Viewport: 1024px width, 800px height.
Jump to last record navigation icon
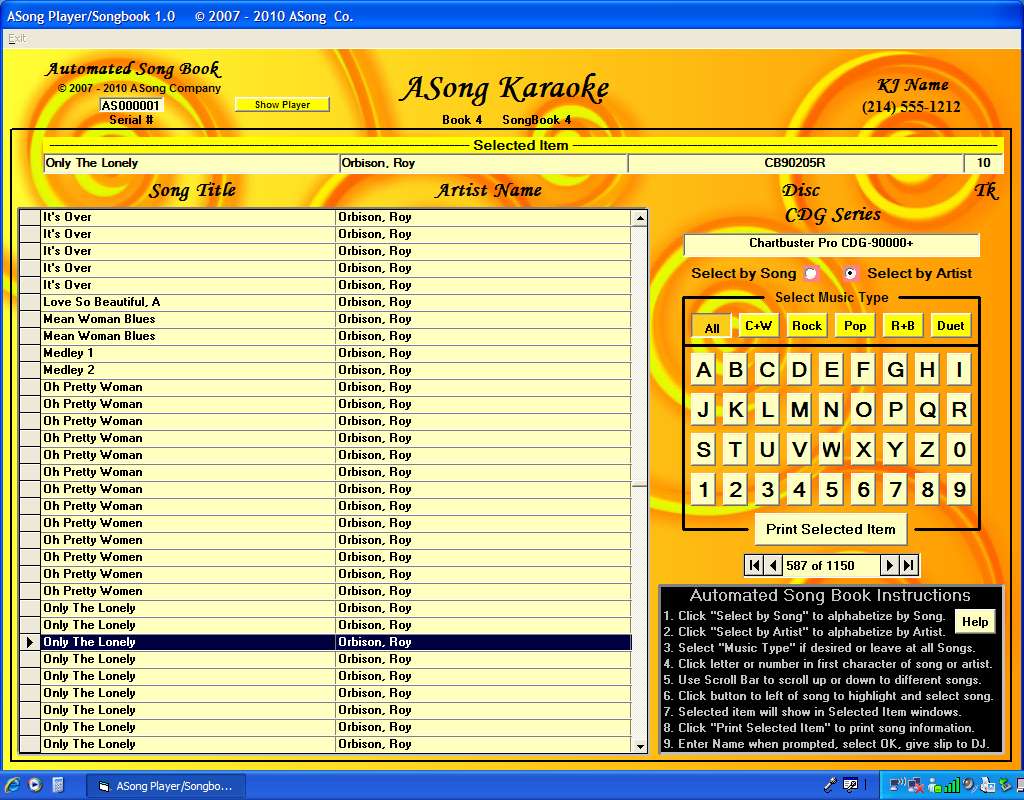(908, 566)
